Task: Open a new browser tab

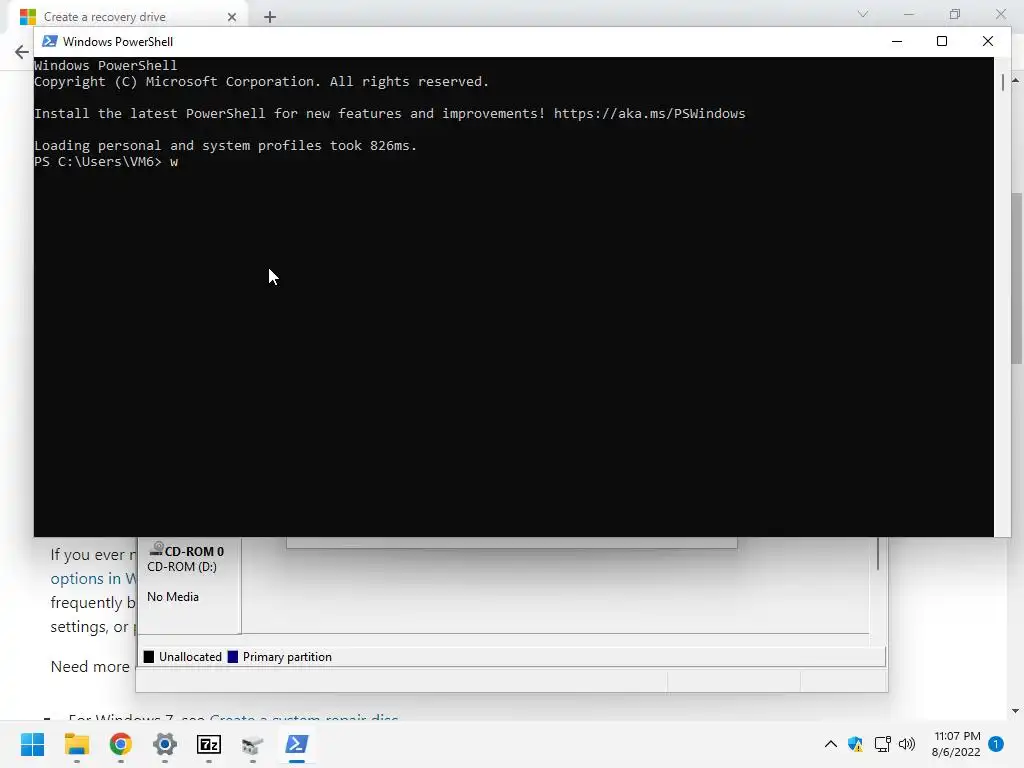Action: point(270,17)
